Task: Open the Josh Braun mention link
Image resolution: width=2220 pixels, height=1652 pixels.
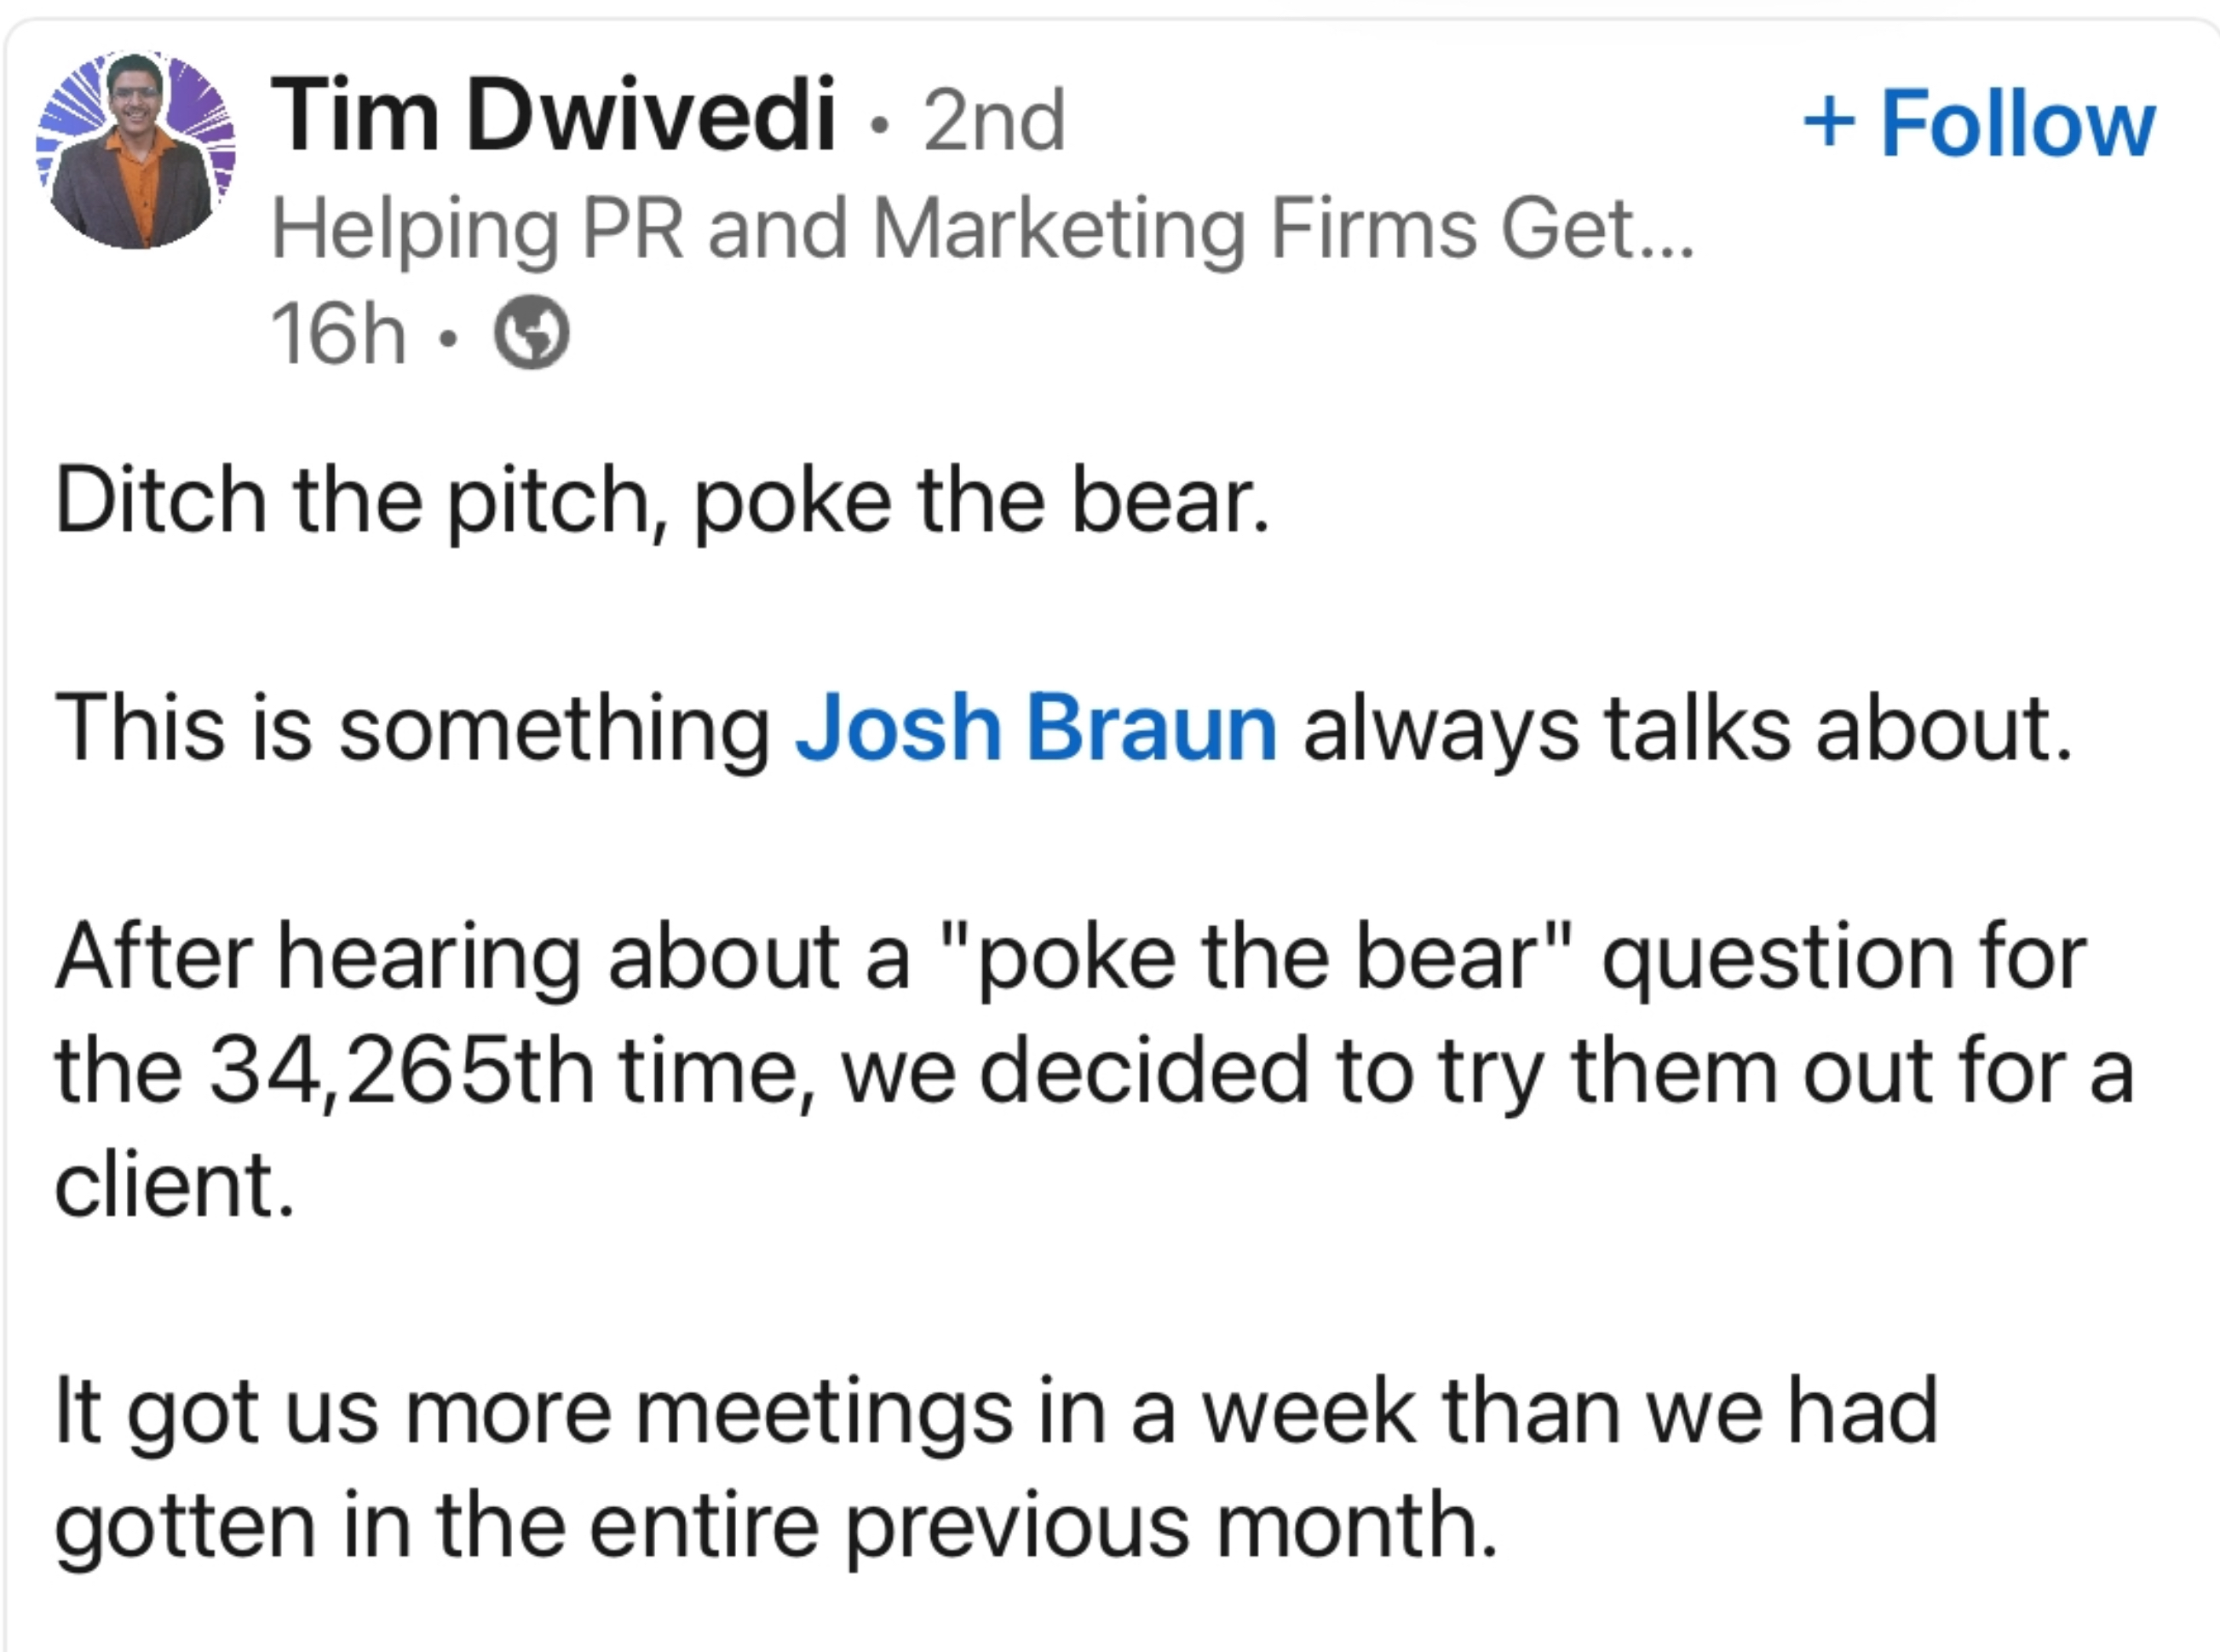Action: coord(1035,728)
